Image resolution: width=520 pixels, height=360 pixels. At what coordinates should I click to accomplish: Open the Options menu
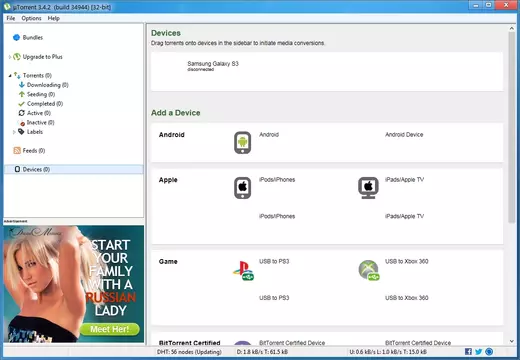click(x=31, y=18)
